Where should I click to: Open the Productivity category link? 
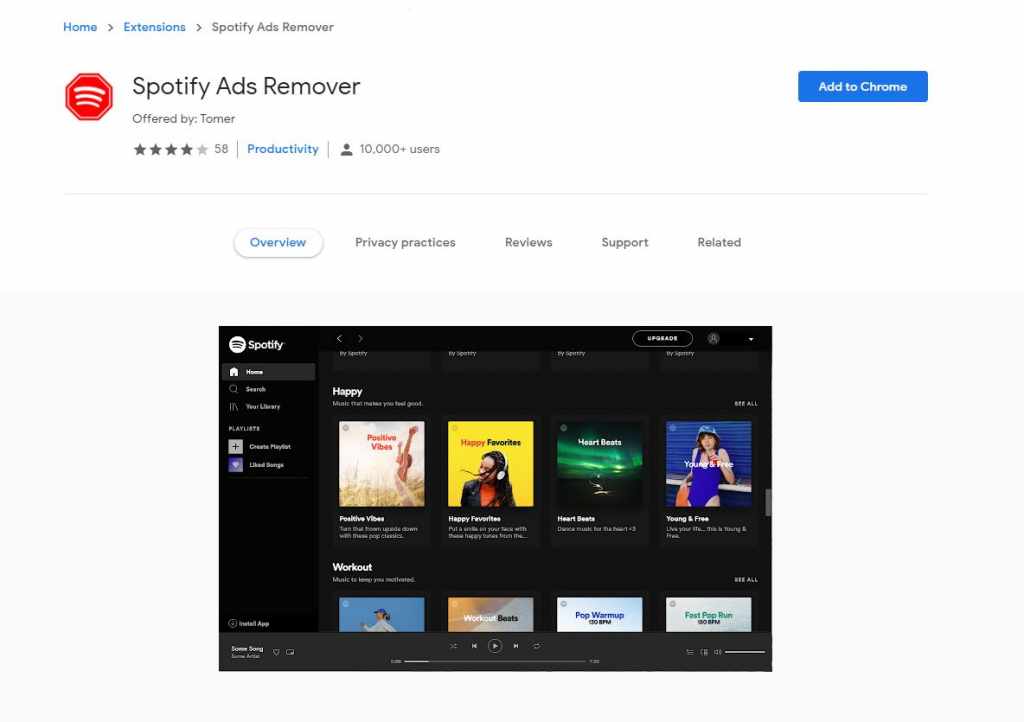click(282, 149)
